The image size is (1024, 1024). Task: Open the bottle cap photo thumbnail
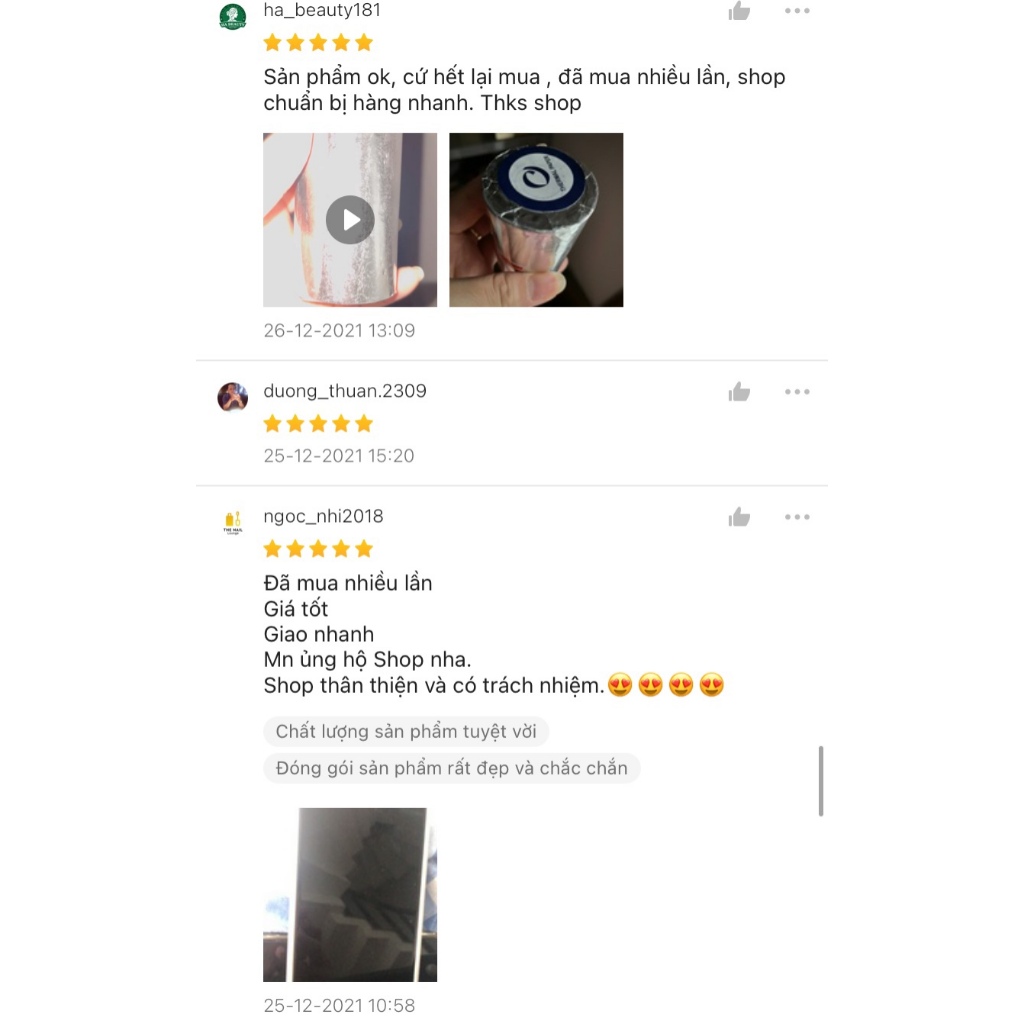click(x=536, y=220)
